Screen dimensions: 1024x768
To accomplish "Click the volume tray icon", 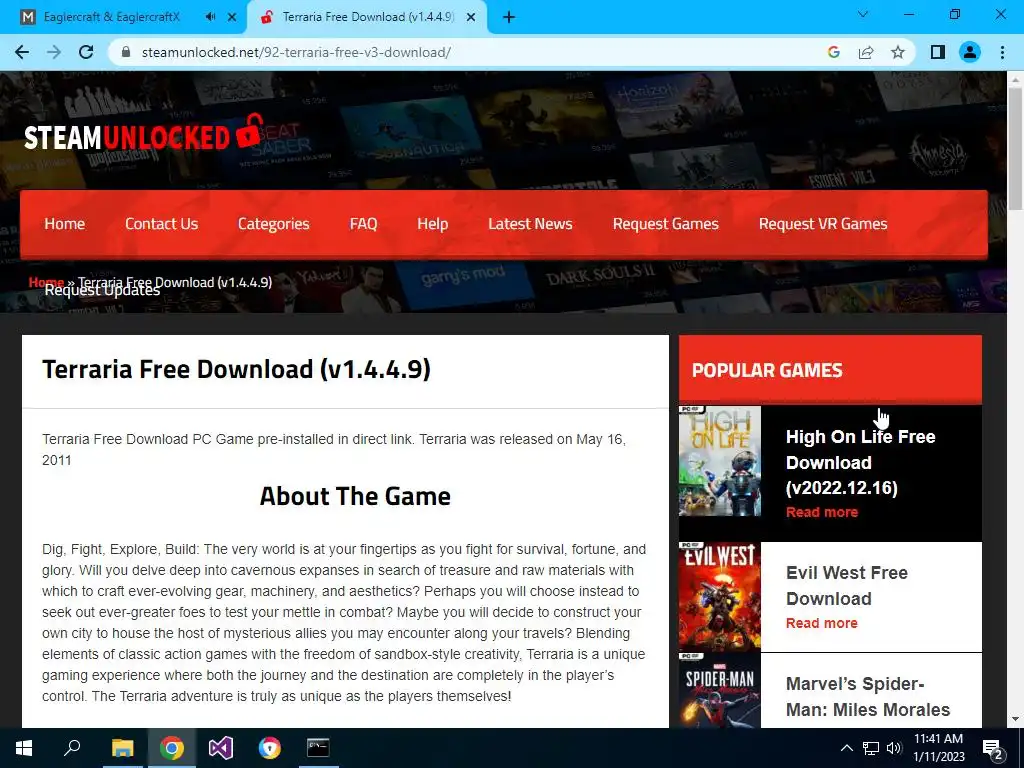I will coord(893,748).
